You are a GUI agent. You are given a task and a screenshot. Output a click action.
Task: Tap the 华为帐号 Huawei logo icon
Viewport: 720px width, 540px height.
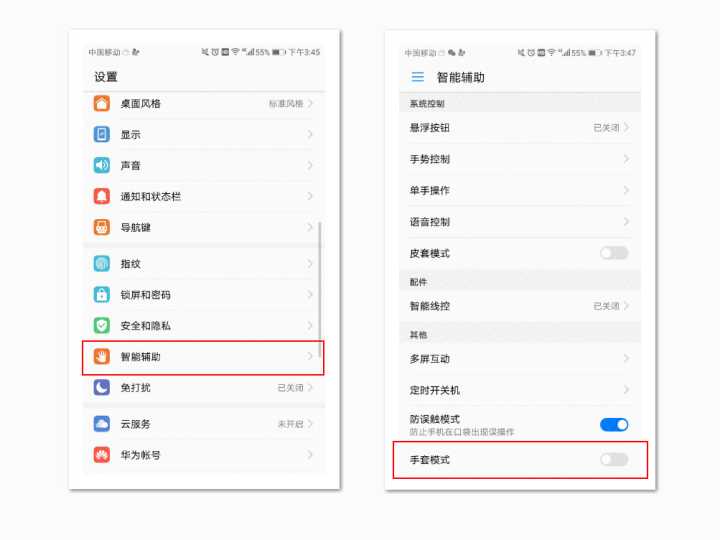[101, 455]
